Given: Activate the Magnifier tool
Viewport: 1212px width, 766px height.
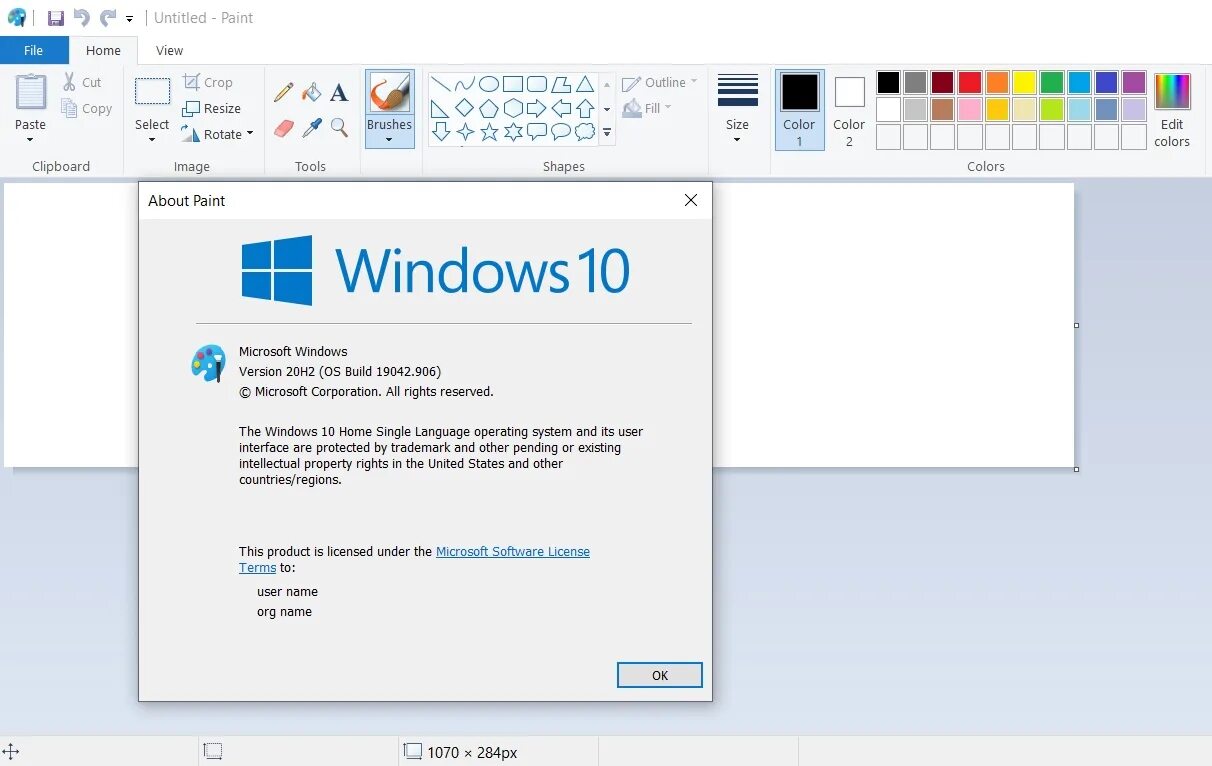Looking at the screenshot, I should coord(339,128).
